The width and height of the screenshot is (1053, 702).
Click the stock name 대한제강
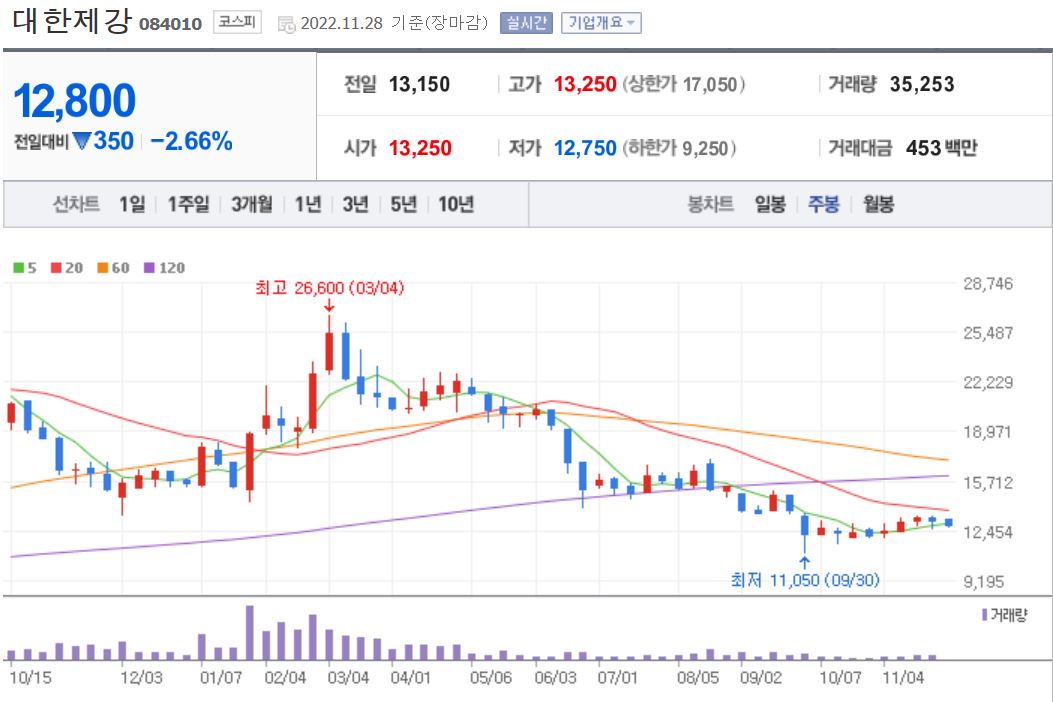click(72, 20)
